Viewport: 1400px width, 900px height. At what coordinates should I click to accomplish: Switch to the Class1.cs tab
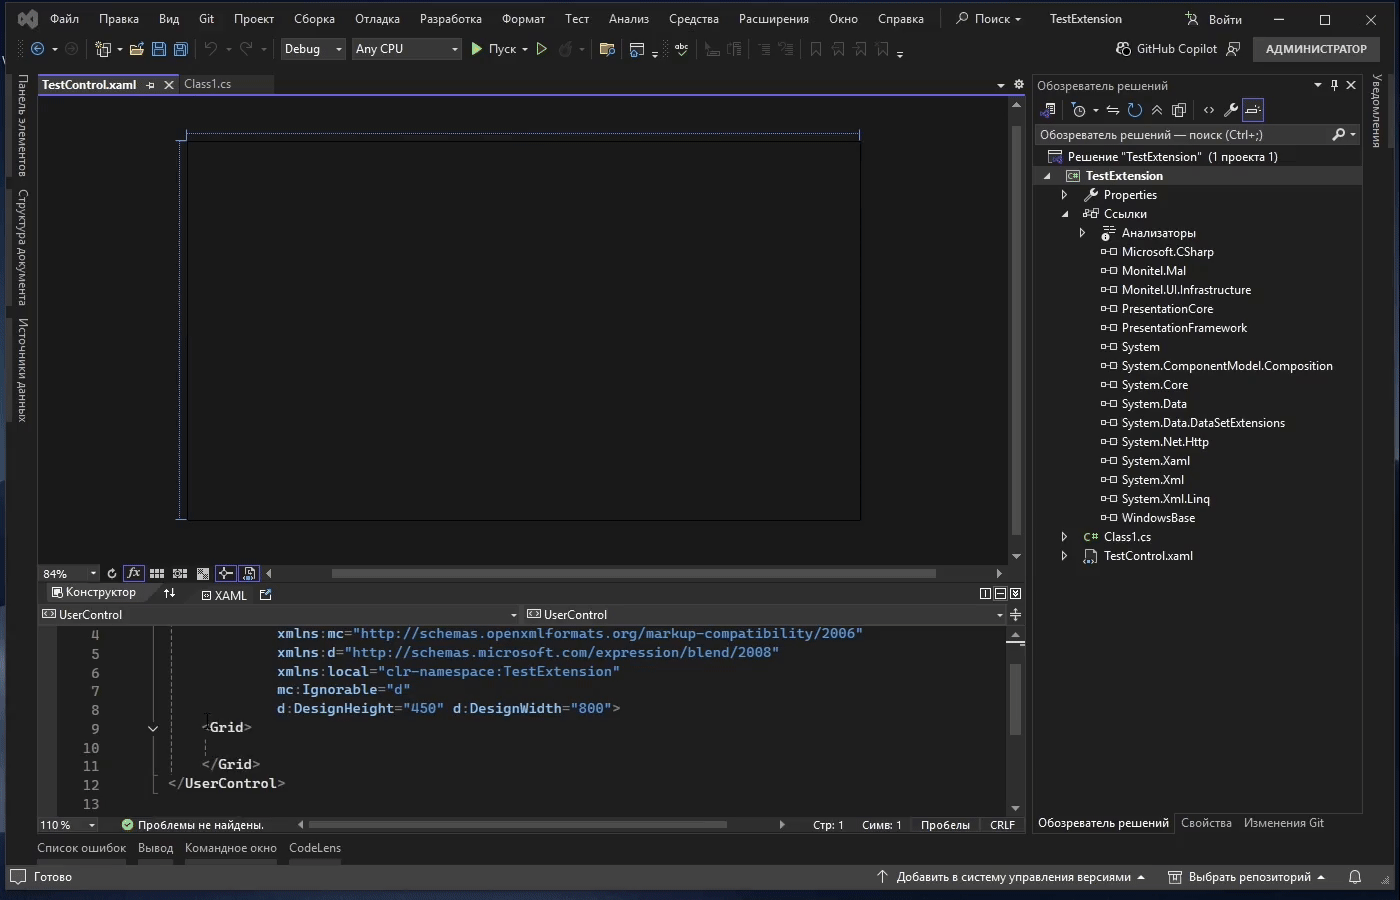[208, 84]
